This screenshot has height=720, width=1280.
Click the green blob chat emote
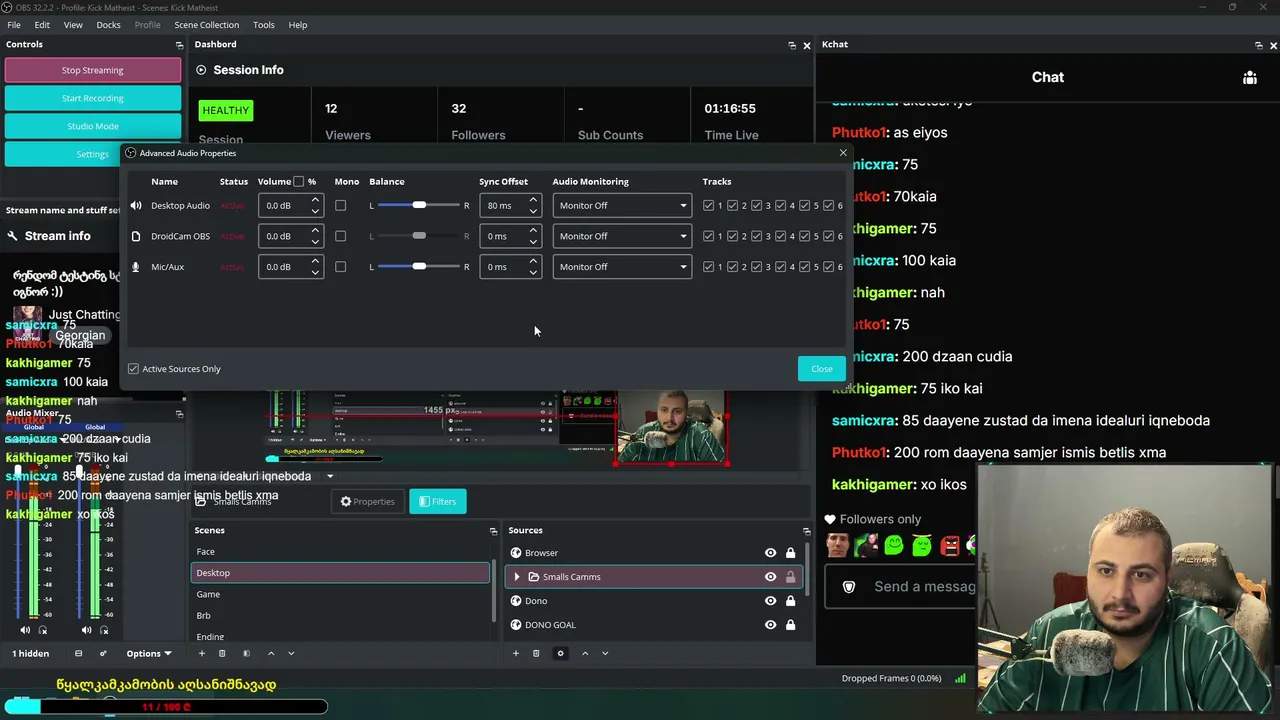tap(894, 545)
